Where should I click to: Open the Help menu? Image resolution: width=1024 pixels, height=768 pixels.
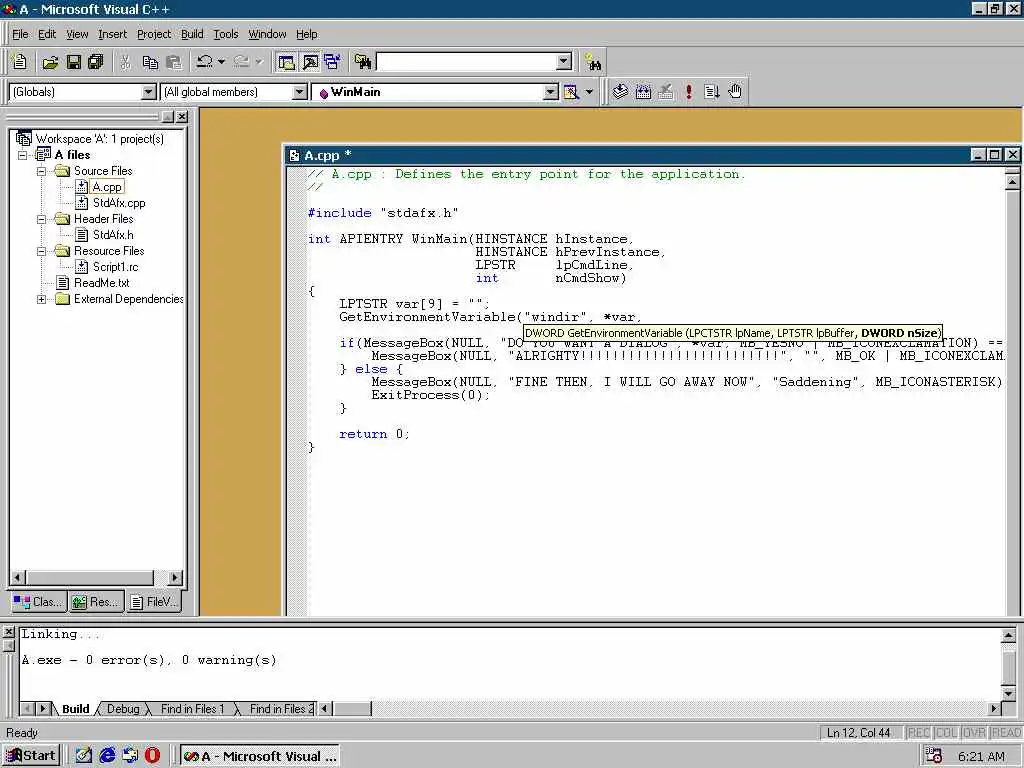tap(306, 34)
